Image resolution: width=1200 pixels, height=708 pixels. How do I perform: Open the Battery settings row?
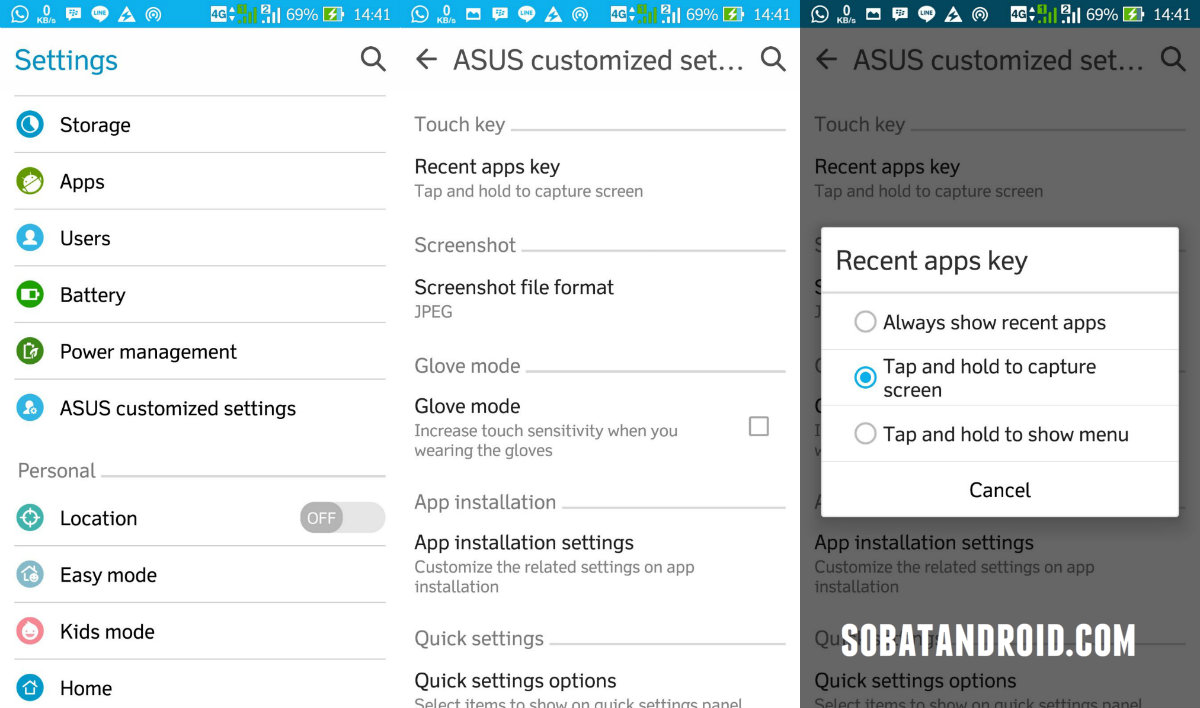[200, 295]
